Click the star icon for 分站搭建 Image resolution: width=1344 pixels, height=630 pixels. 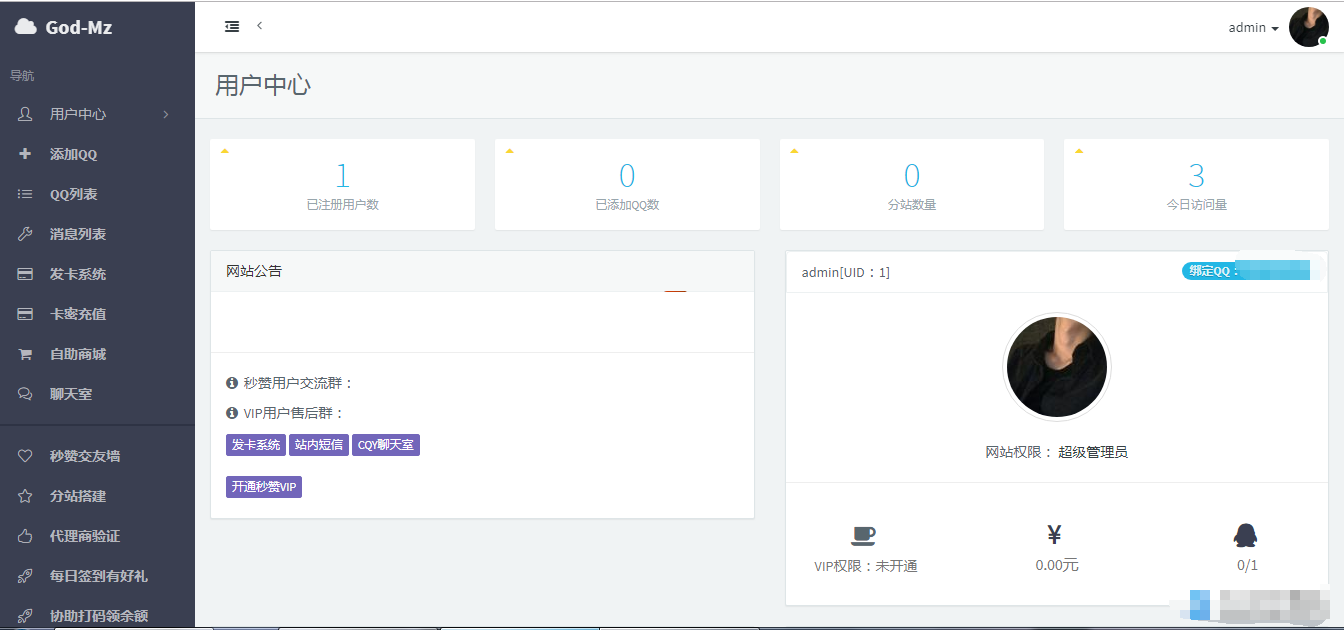click(25, 496)
